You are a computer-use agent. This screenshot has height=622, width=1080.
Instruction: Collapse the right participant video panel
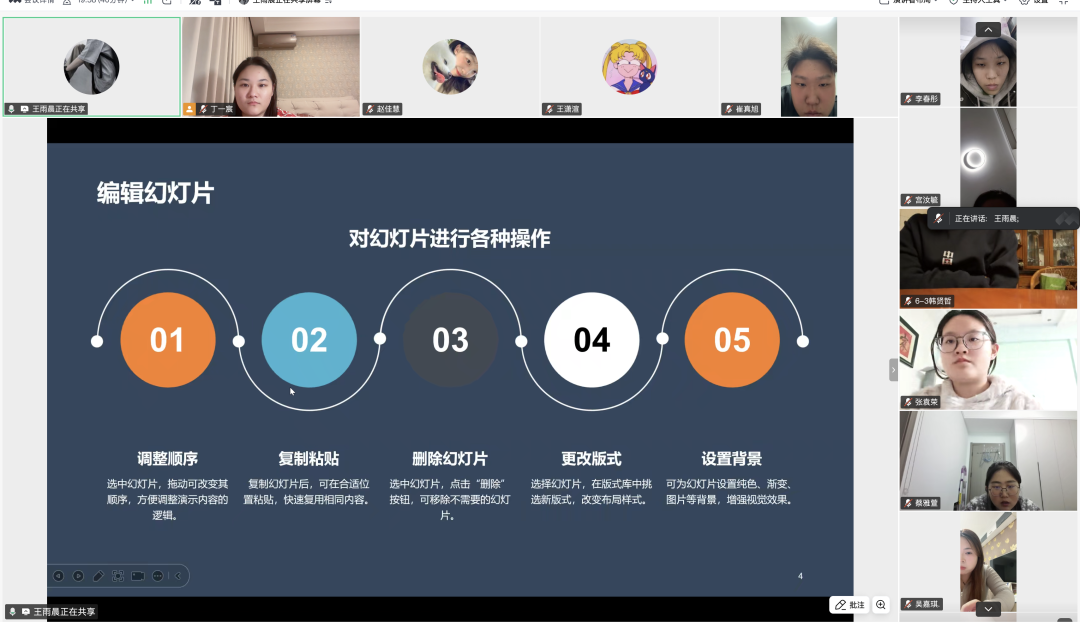[x=893, y=370]
